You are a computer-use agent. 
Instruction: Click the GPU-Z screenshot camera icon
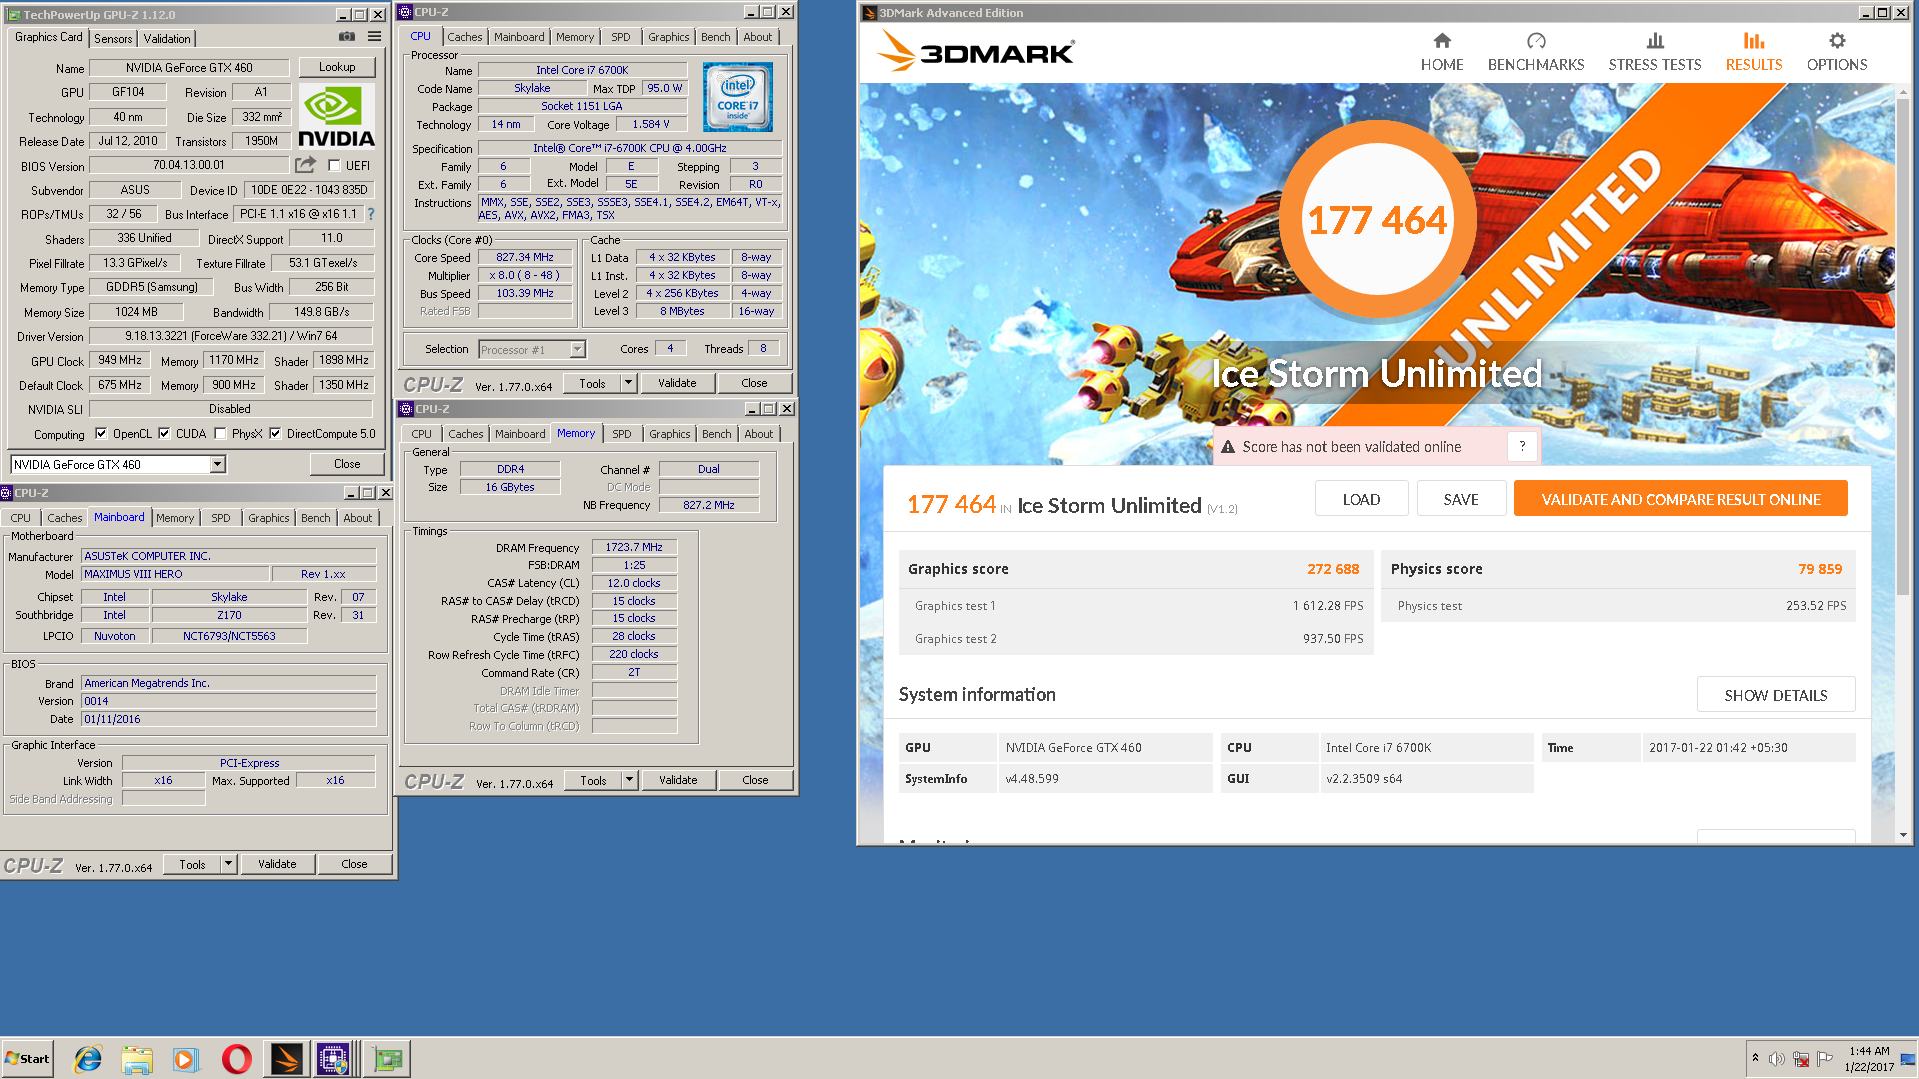pyautogui.click(x=347, y=37)
